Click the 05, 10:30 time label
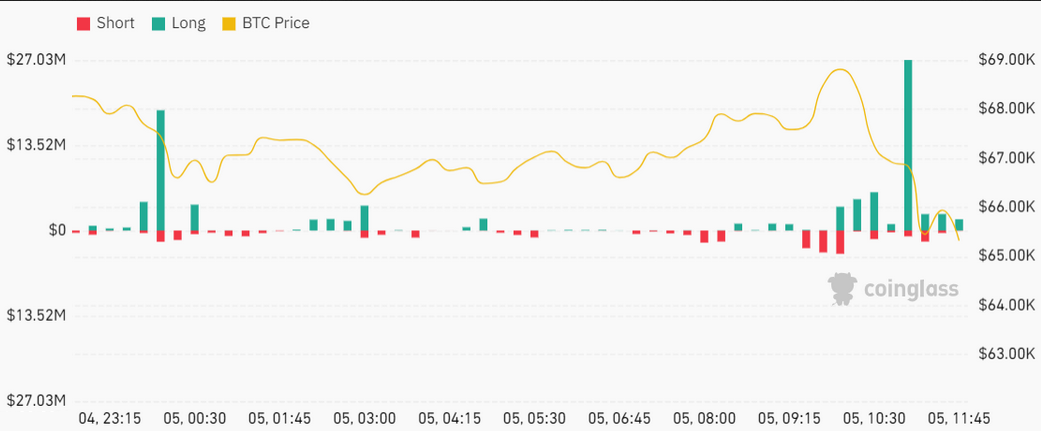This screenshot has height=431, width=1041. point(874,418)
